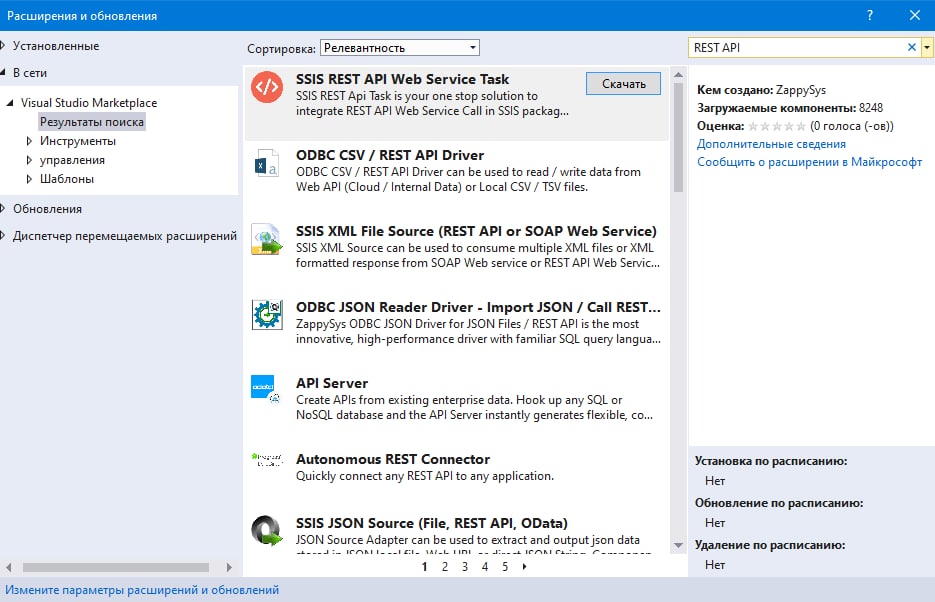
Task: Expand the Установленные section
Action: [x=3, y=46]
